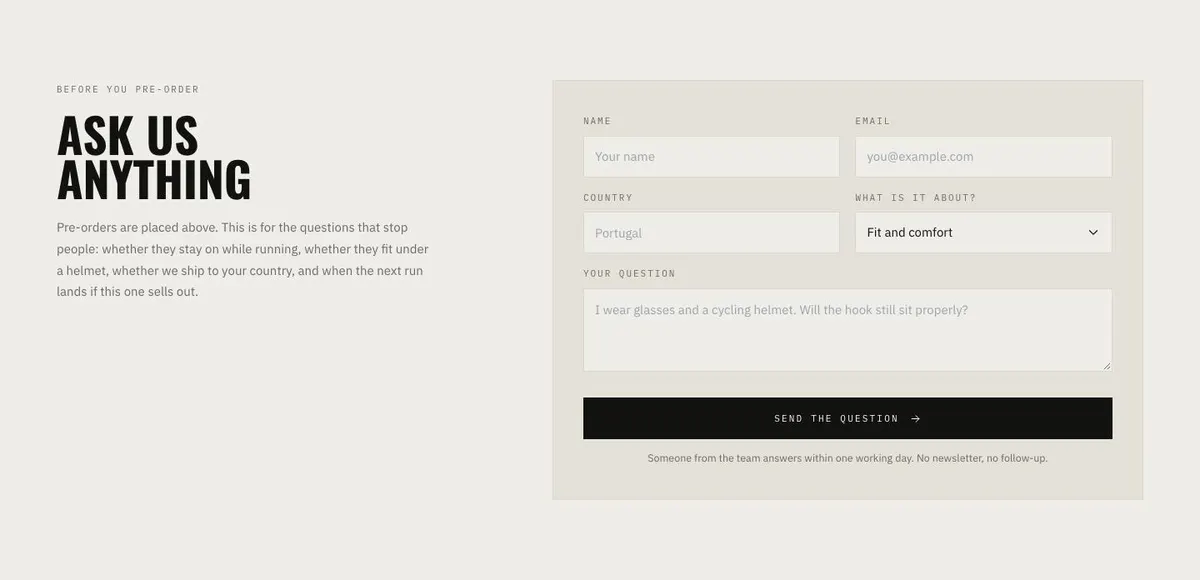Click the 'YOUR QUESTION' label
This screenshot has height=580, width=1200.
pyautogui.click(x=629, y=274)
